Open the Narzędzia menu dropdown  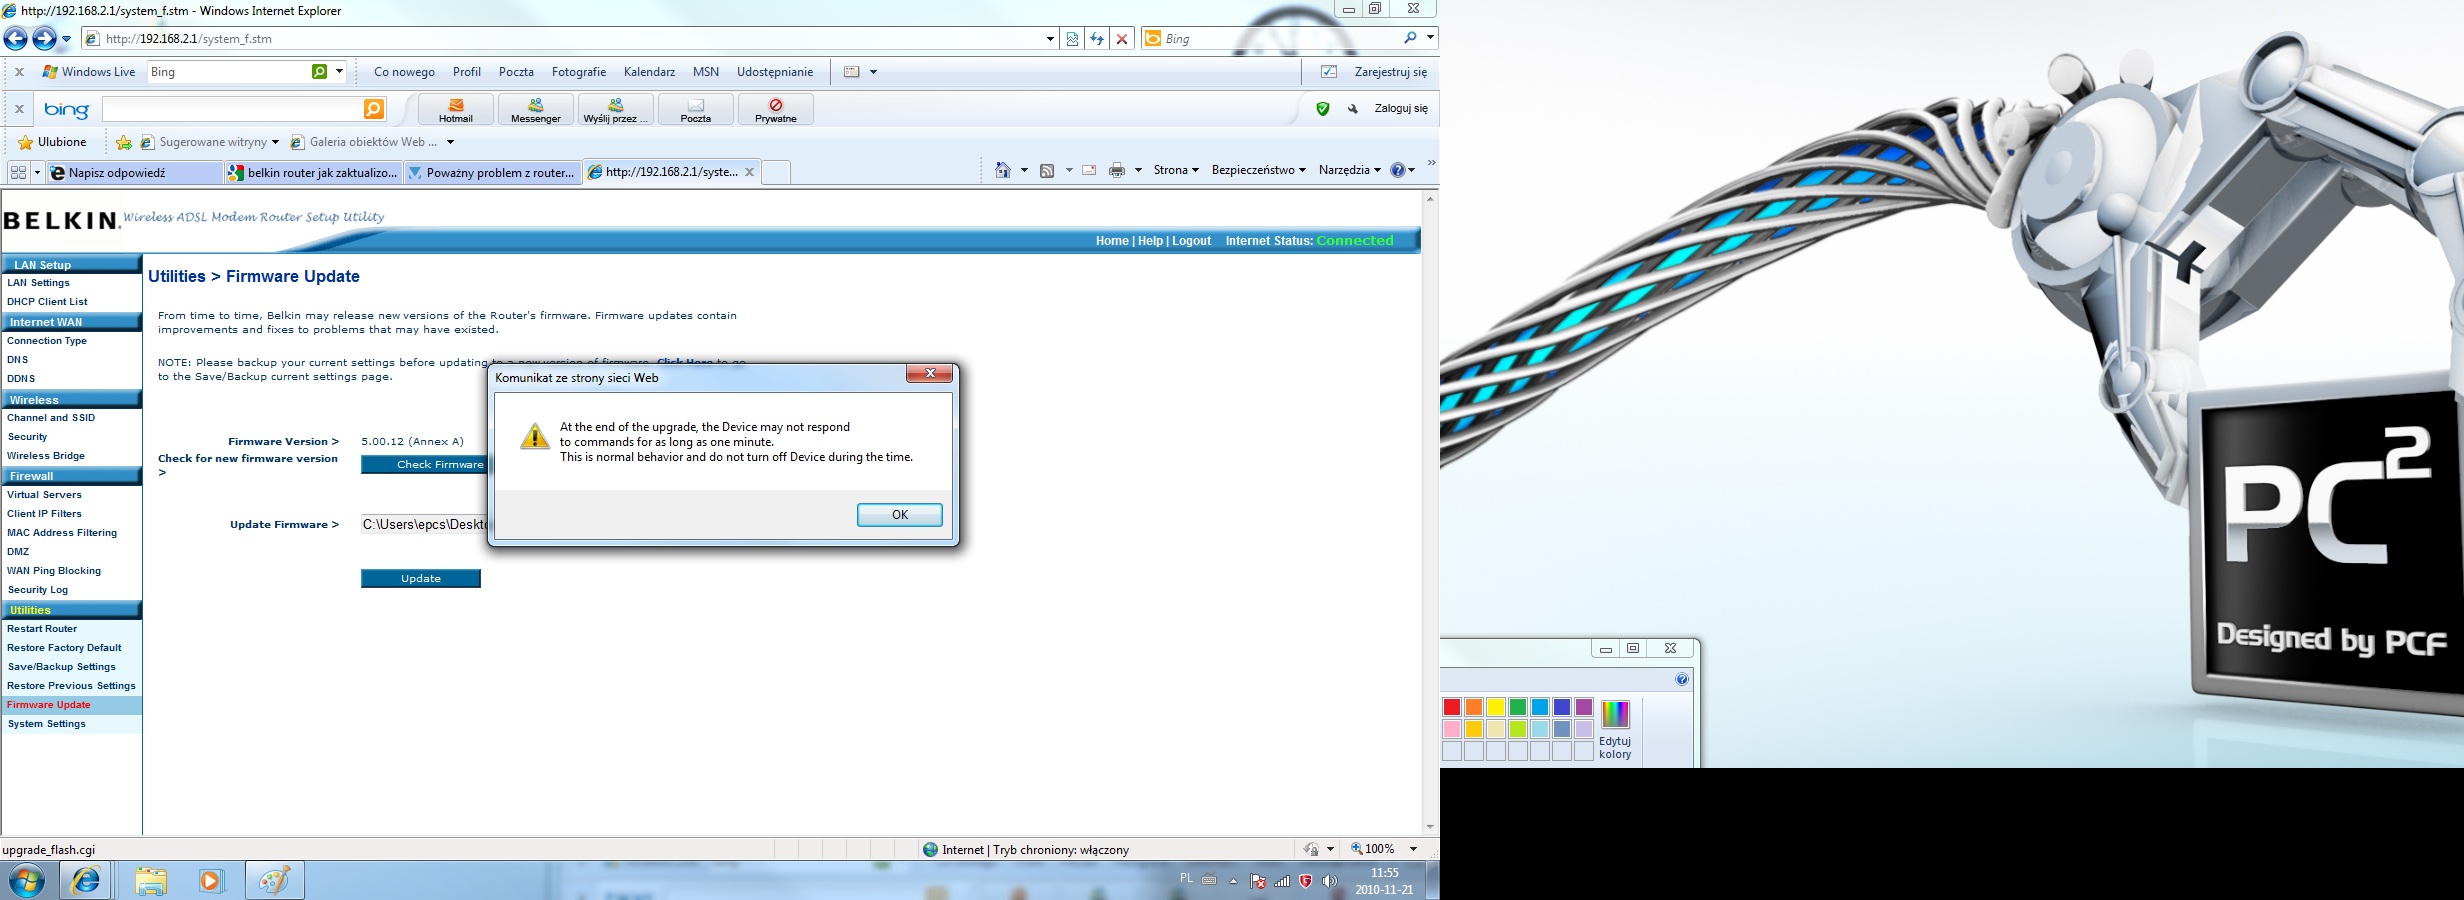click(x=1350, y=170)
